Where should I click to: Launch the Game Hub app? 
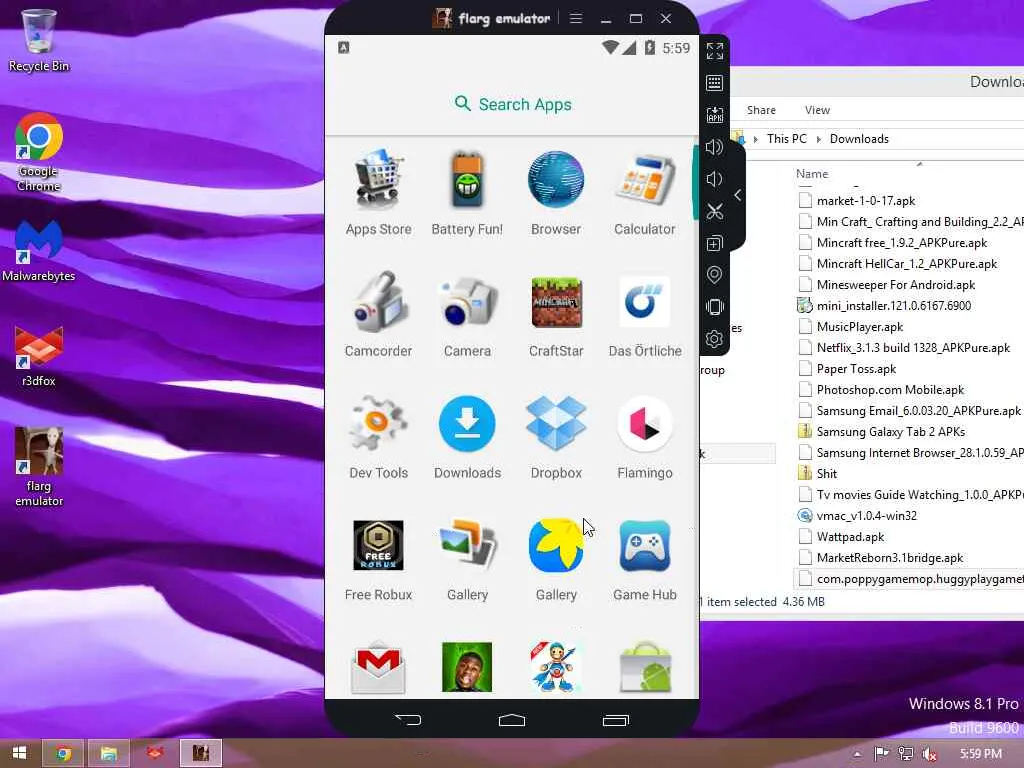pos(645,558)
